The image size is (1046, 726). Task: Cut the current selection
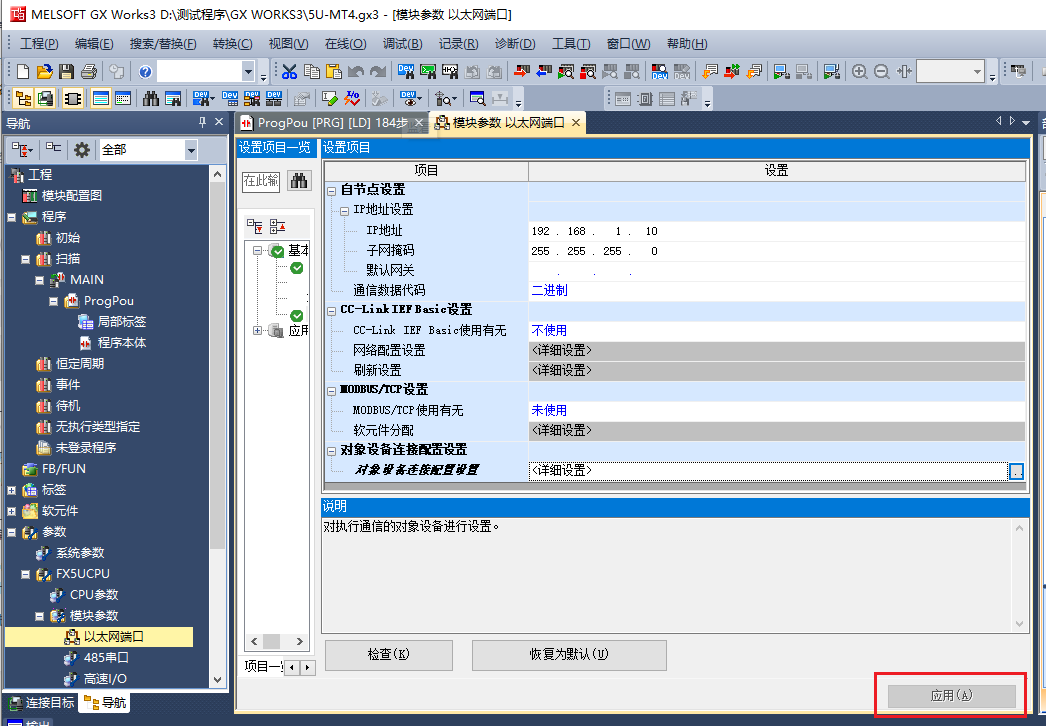pos(288,71)
